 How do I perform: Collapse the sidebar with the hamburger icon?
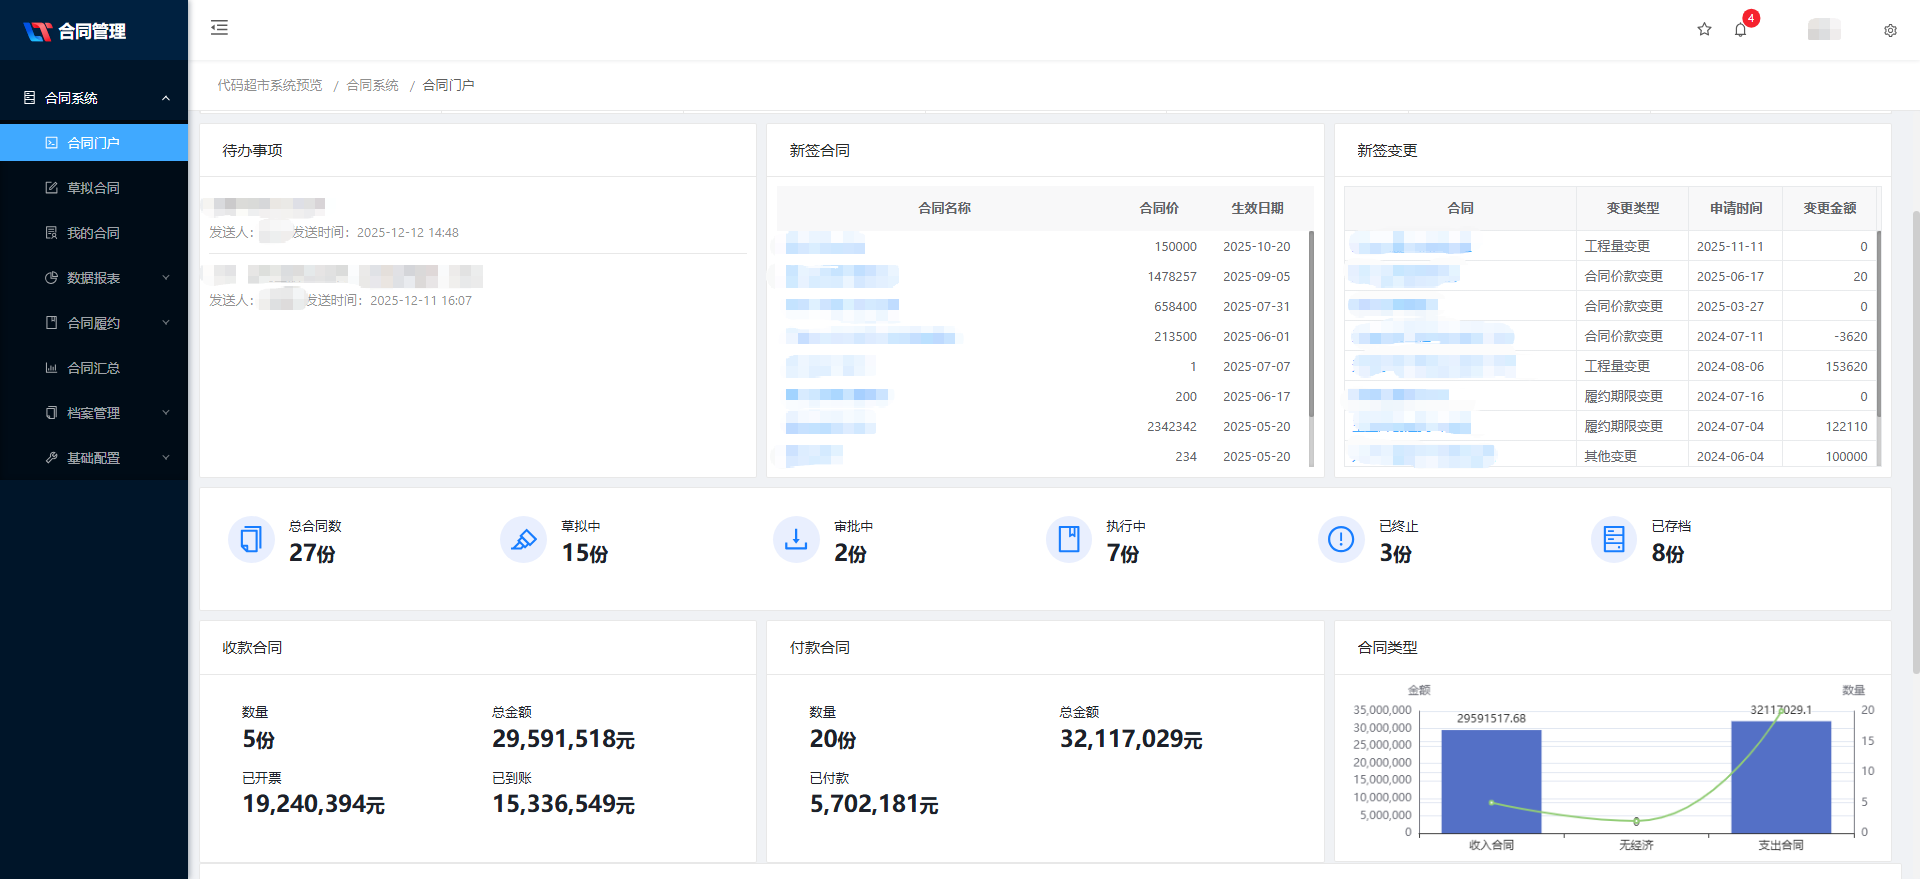[x=219, y=28]
